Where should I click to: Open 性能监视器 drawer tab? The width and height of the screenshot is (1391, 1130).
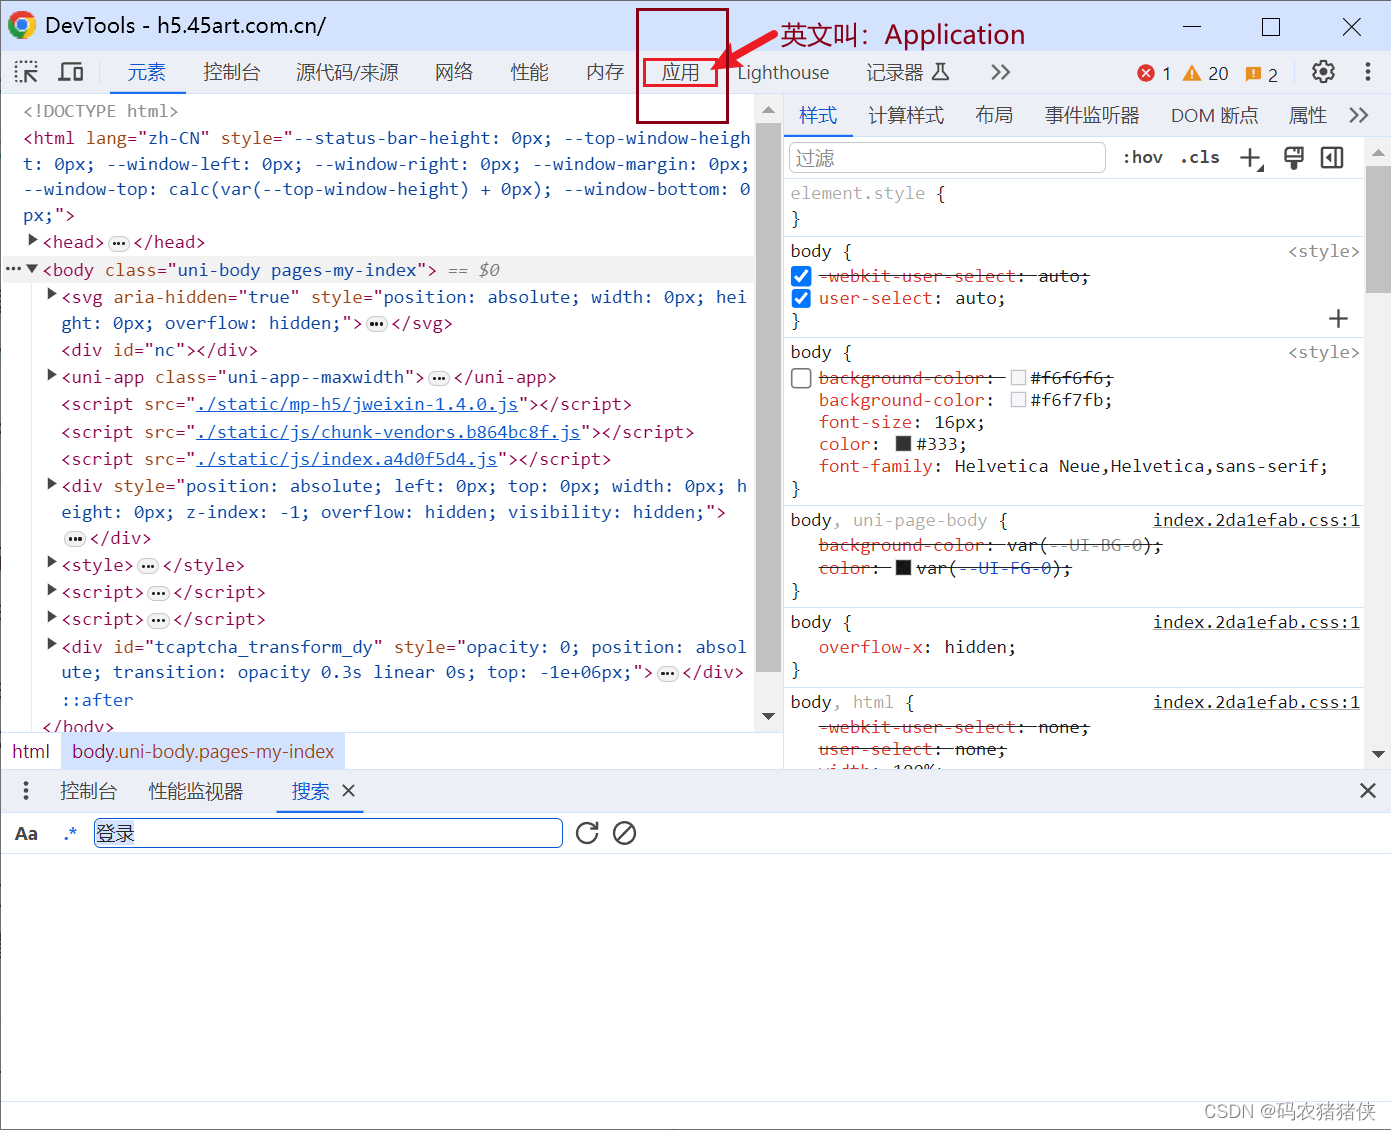pos(196,791)
